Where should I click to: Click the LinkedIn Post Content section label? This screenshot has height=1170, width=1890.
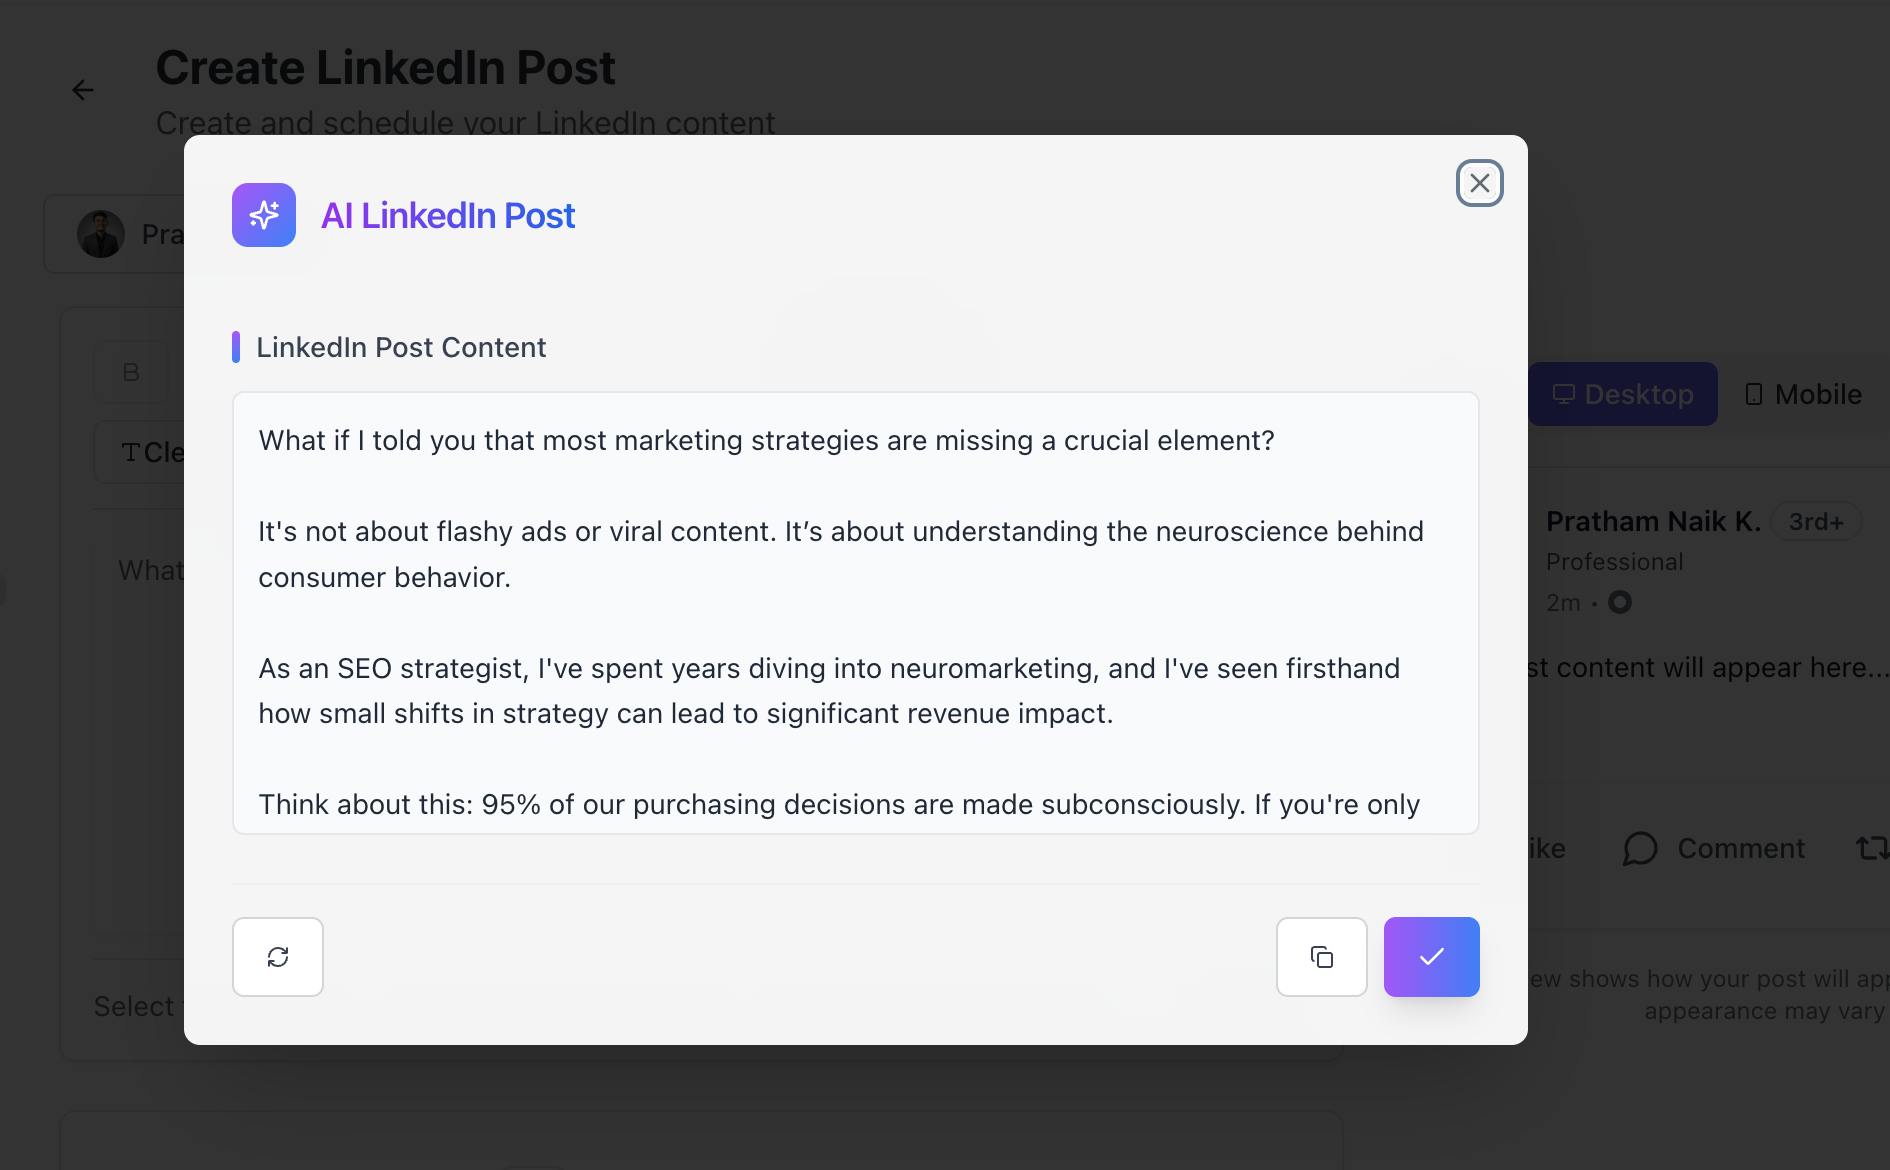point(401,347)
